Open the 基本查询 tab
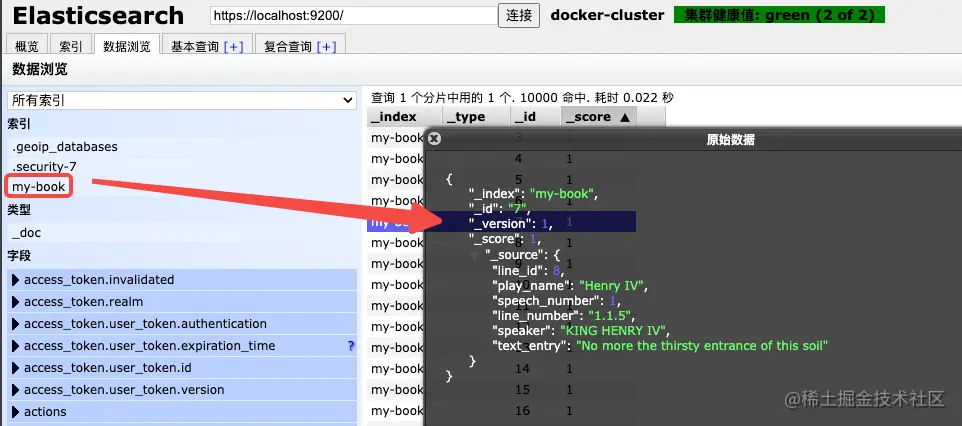962x426 pixels. 194,47
